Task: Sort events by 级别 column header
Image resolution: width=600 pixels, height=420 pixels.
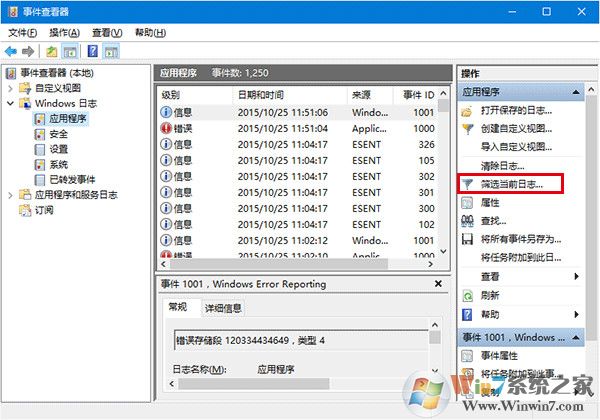Action: (x=194, y=94)
